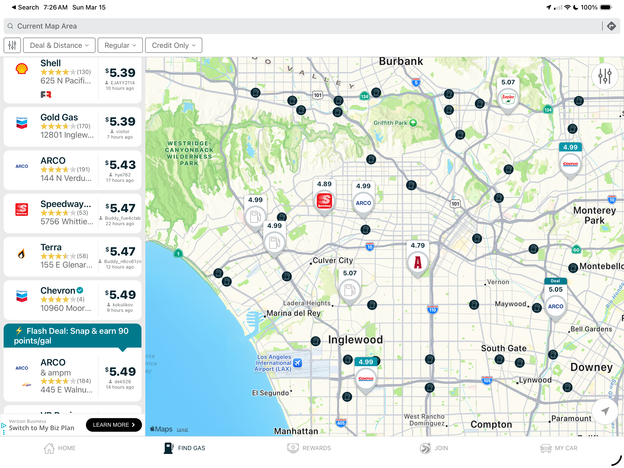Open the filter sliders icon beside Deal & Distance
This screenshot has height=468, width=624.
[12, 45]
